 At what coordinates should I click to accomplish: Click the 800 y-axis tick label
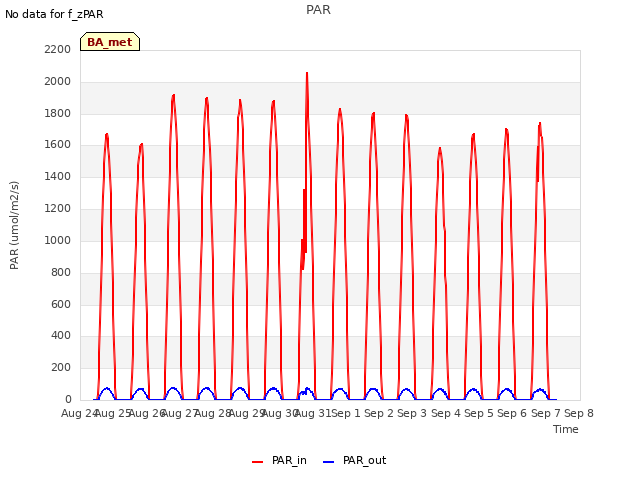61,272
